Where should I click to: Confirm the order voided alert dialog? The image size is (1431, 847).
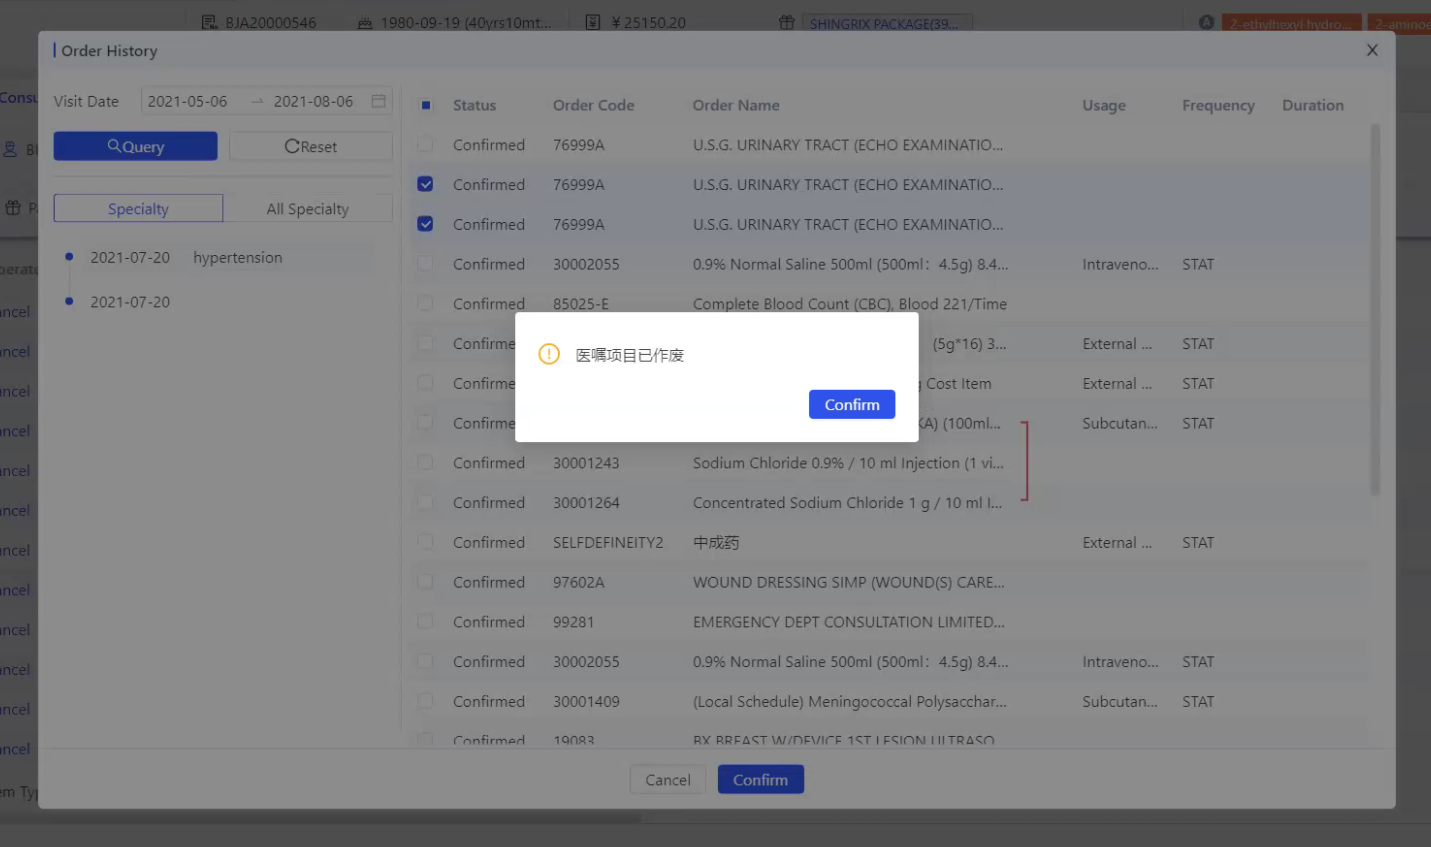pyautogui.click(x=851, y=404)
